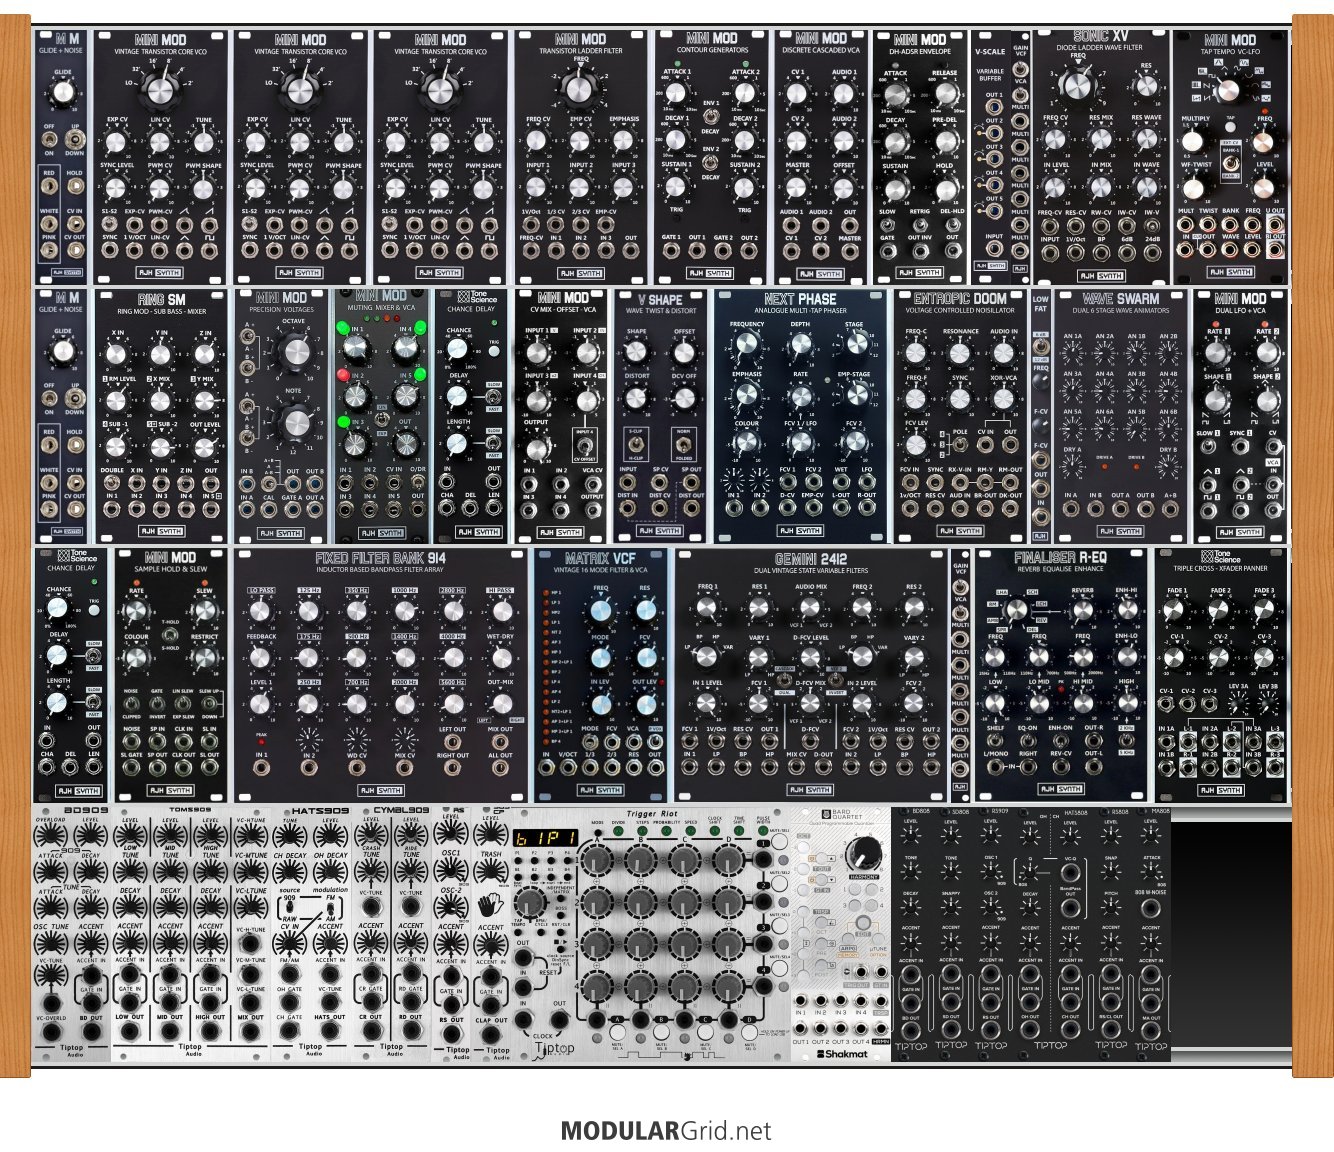Viewport: 1334px width, 1152px height.
Task: Click the WET jack on Next Phase
Action: tap(841, 482)
